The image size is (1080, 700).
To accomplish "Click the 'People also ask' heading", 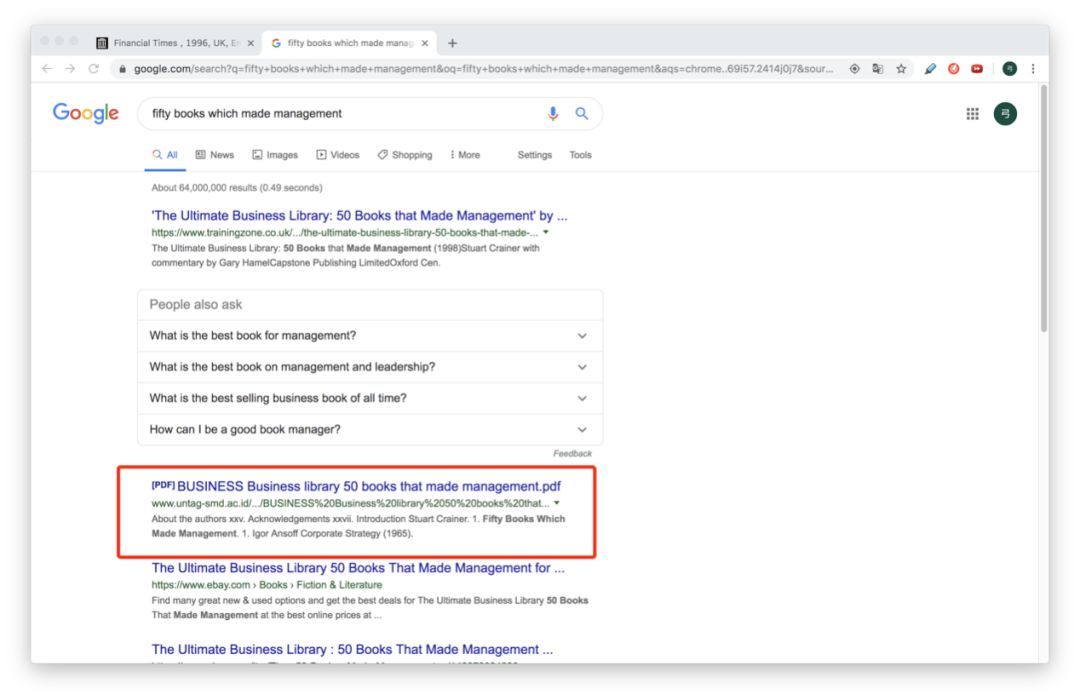I will point(196,305).
